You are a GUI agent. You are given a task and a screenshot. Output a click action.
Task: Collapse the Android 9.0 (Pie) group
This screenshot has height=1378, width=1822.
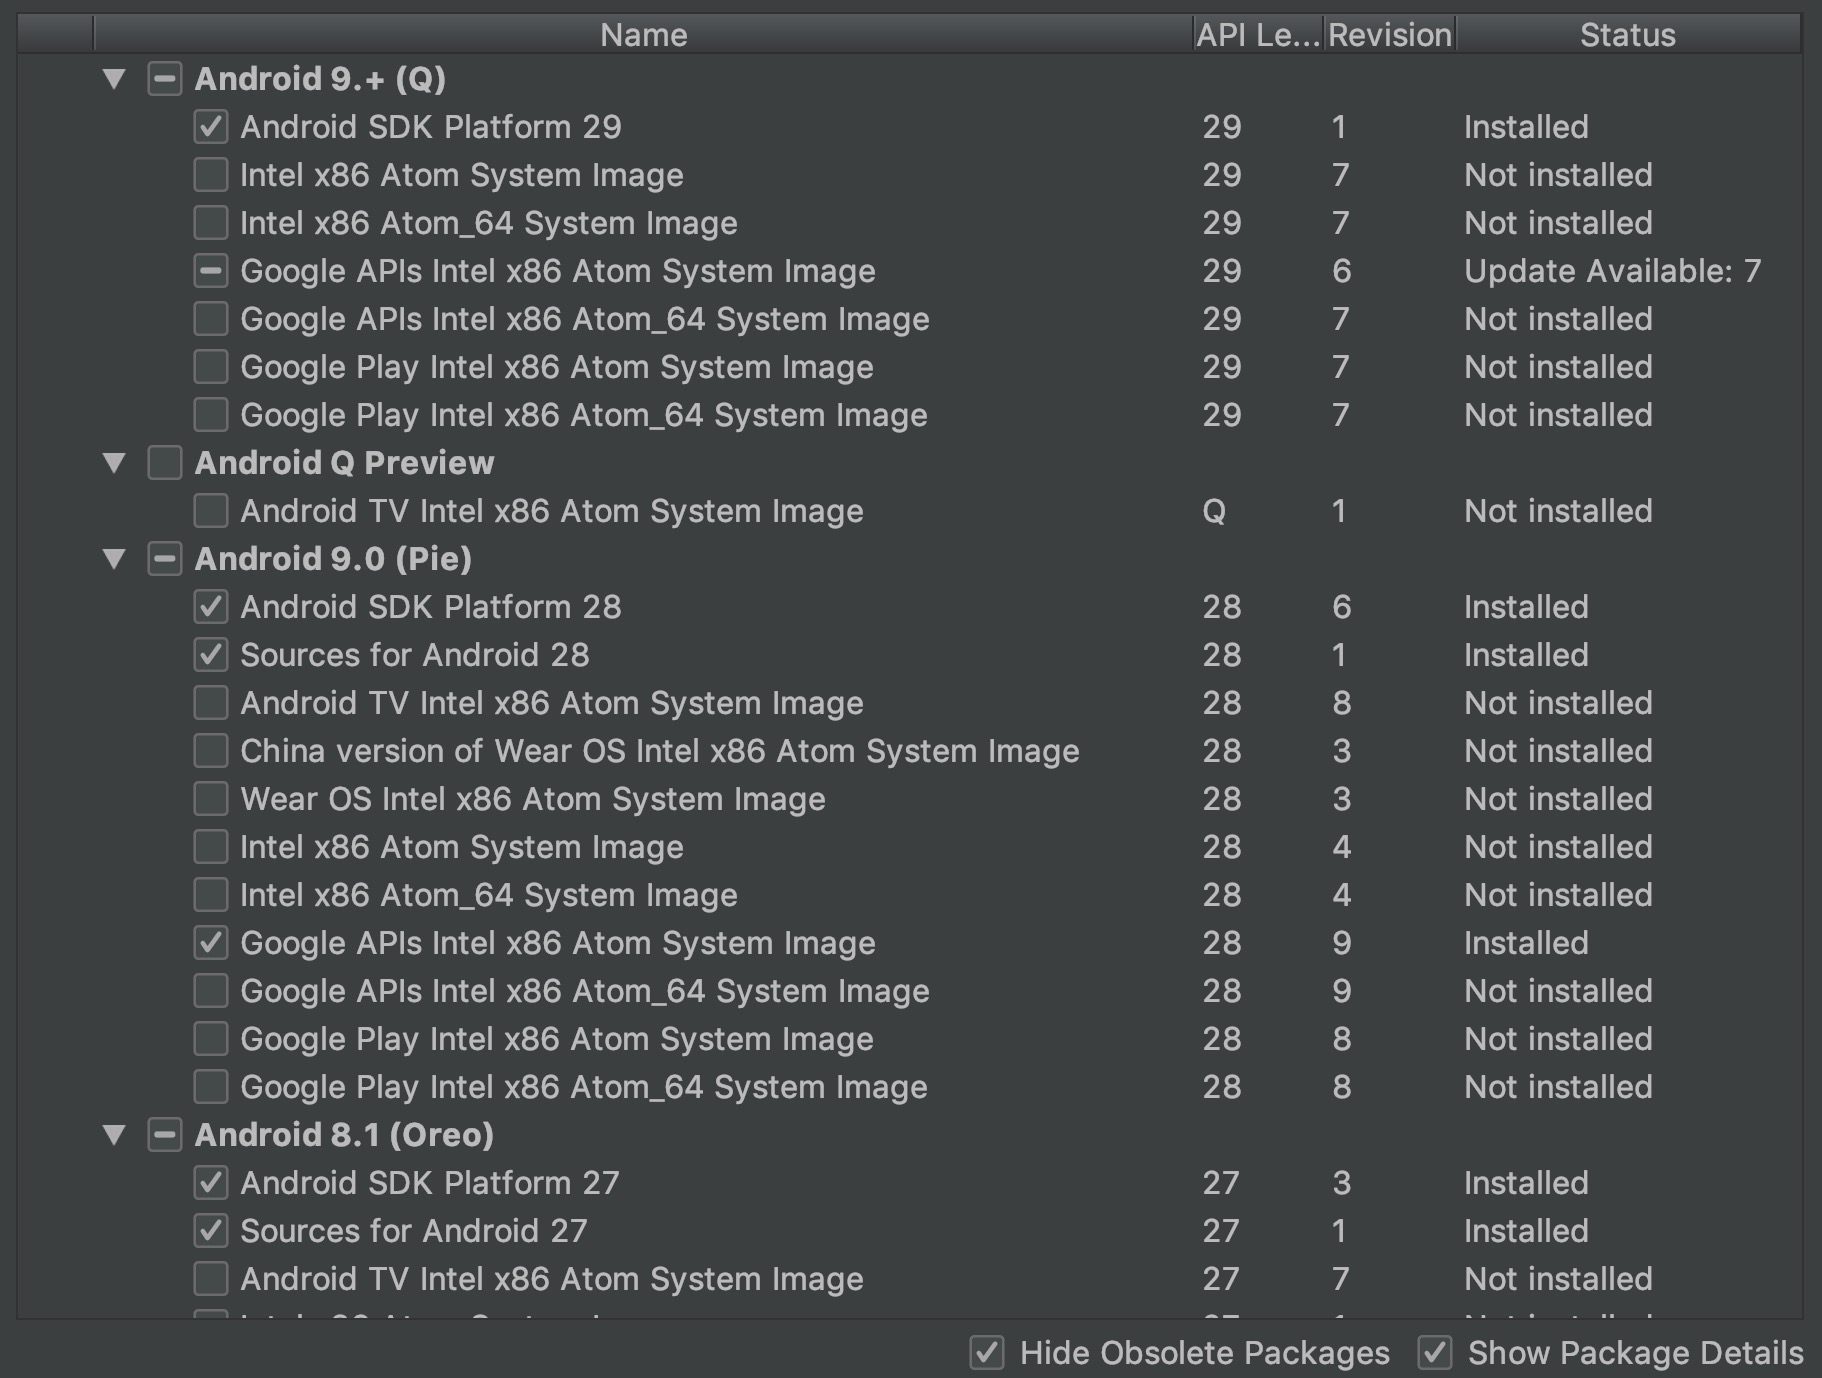[x=114, y=559]
